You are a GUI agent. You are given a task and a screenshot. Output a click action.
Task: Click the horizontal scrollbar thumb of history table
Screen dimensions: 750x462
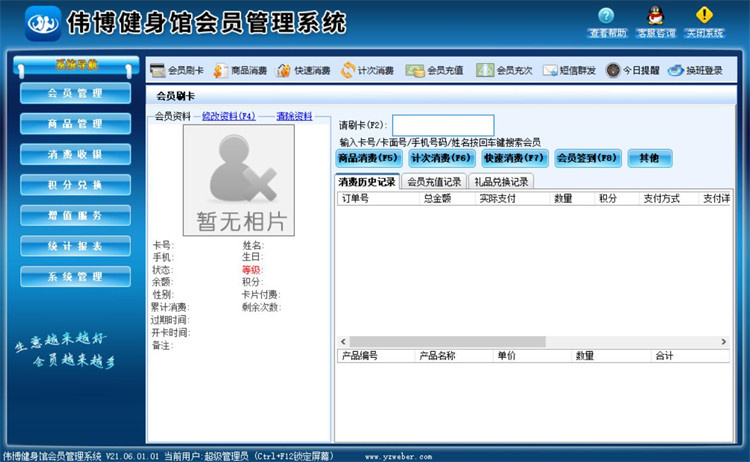point(447,341)
